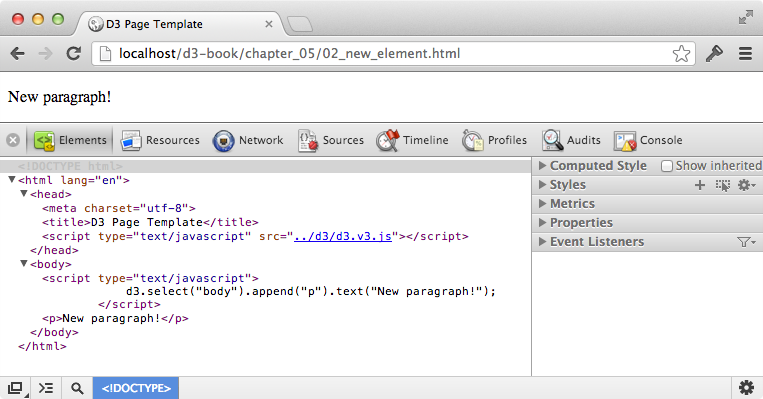The image size is (763, 399).
Task: Open the Profiles panel
Action: 494,140
